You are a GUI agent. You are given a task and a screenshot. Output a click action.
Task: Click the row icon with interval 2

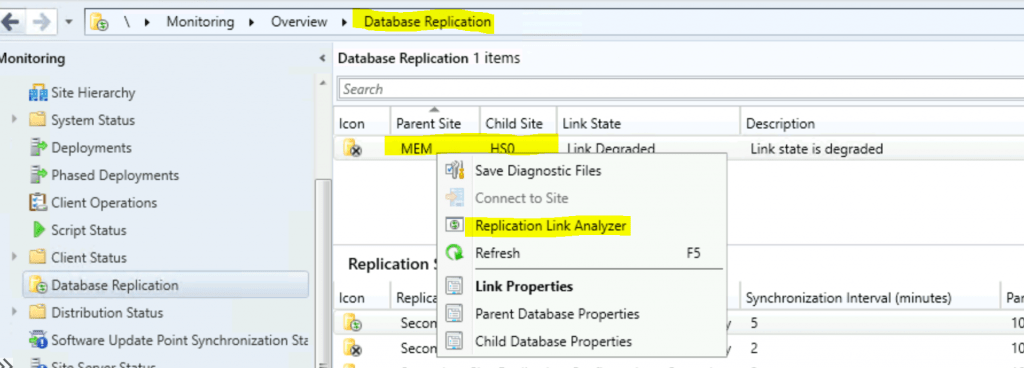[x=352, y=349]
